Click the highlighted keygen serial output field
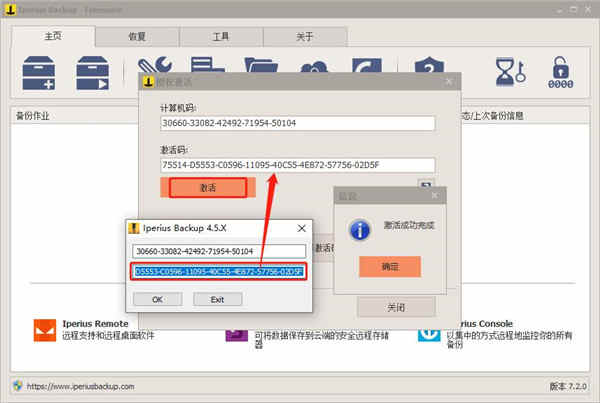Image resolution: width=600 pixels, height=403 pixels. 218,272
